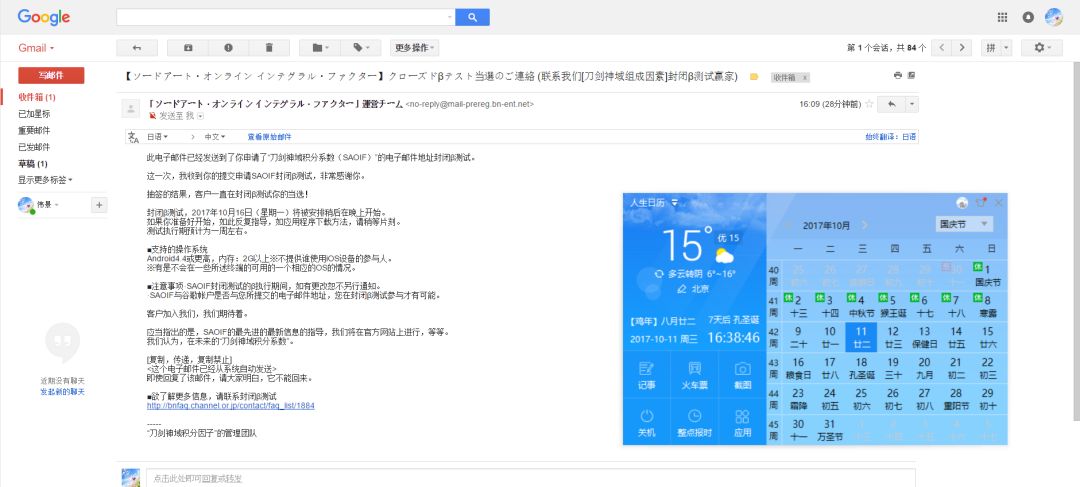
Task: Select October 18 孔圣诞 in calendar
Action: 861,368
